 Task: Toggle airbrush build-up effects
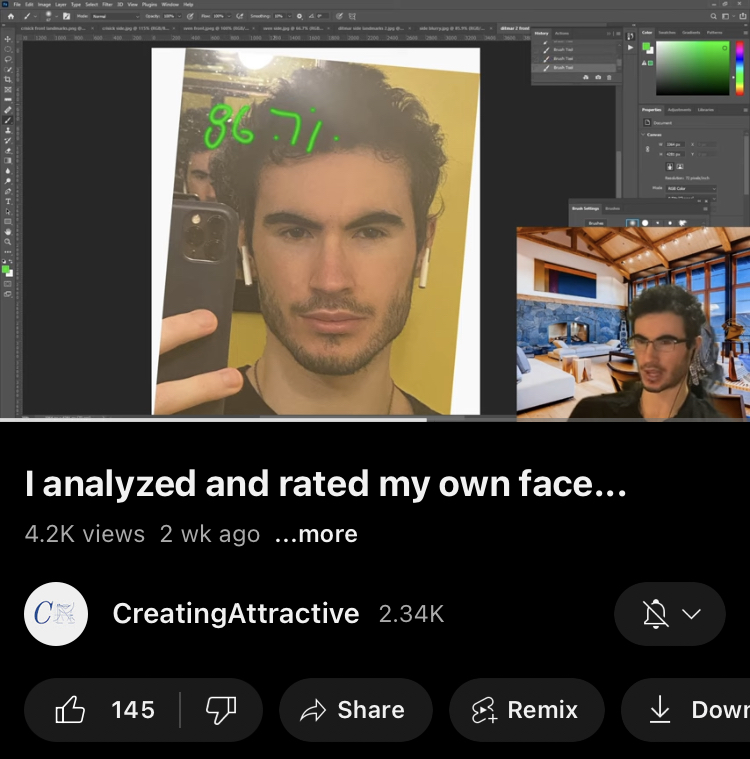240,16
